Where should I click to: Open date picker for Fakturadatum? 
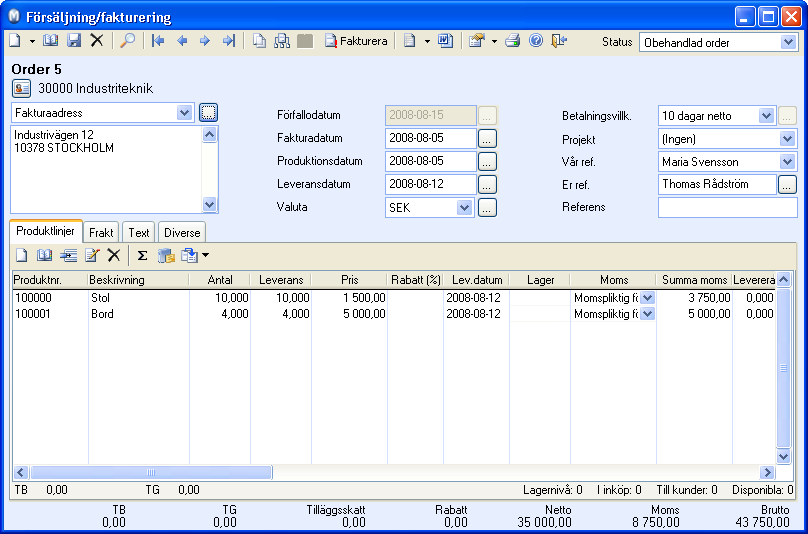point(487,138)
